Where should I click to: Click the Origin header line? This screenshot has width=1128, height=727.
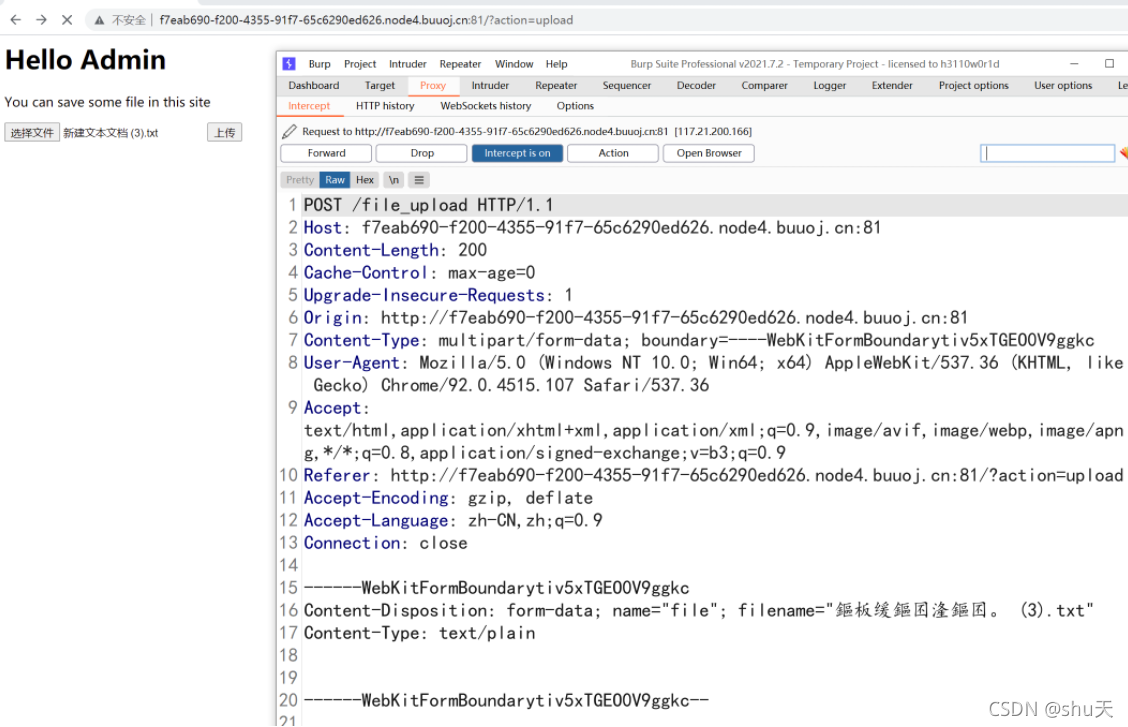(x=636, y=318)
